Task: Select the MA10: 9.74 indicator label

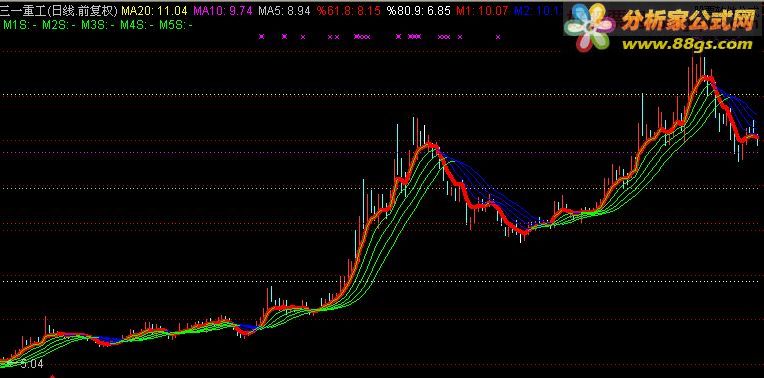Action: 223,11
